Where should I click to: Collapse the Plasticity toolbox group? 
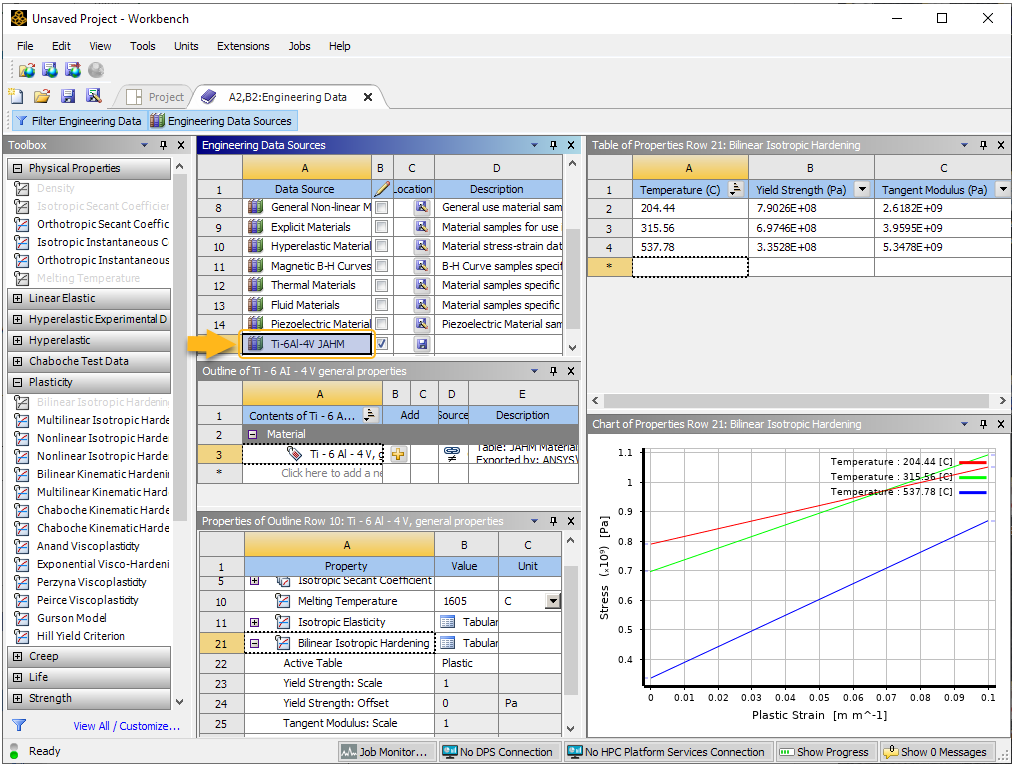coord(18,383)
